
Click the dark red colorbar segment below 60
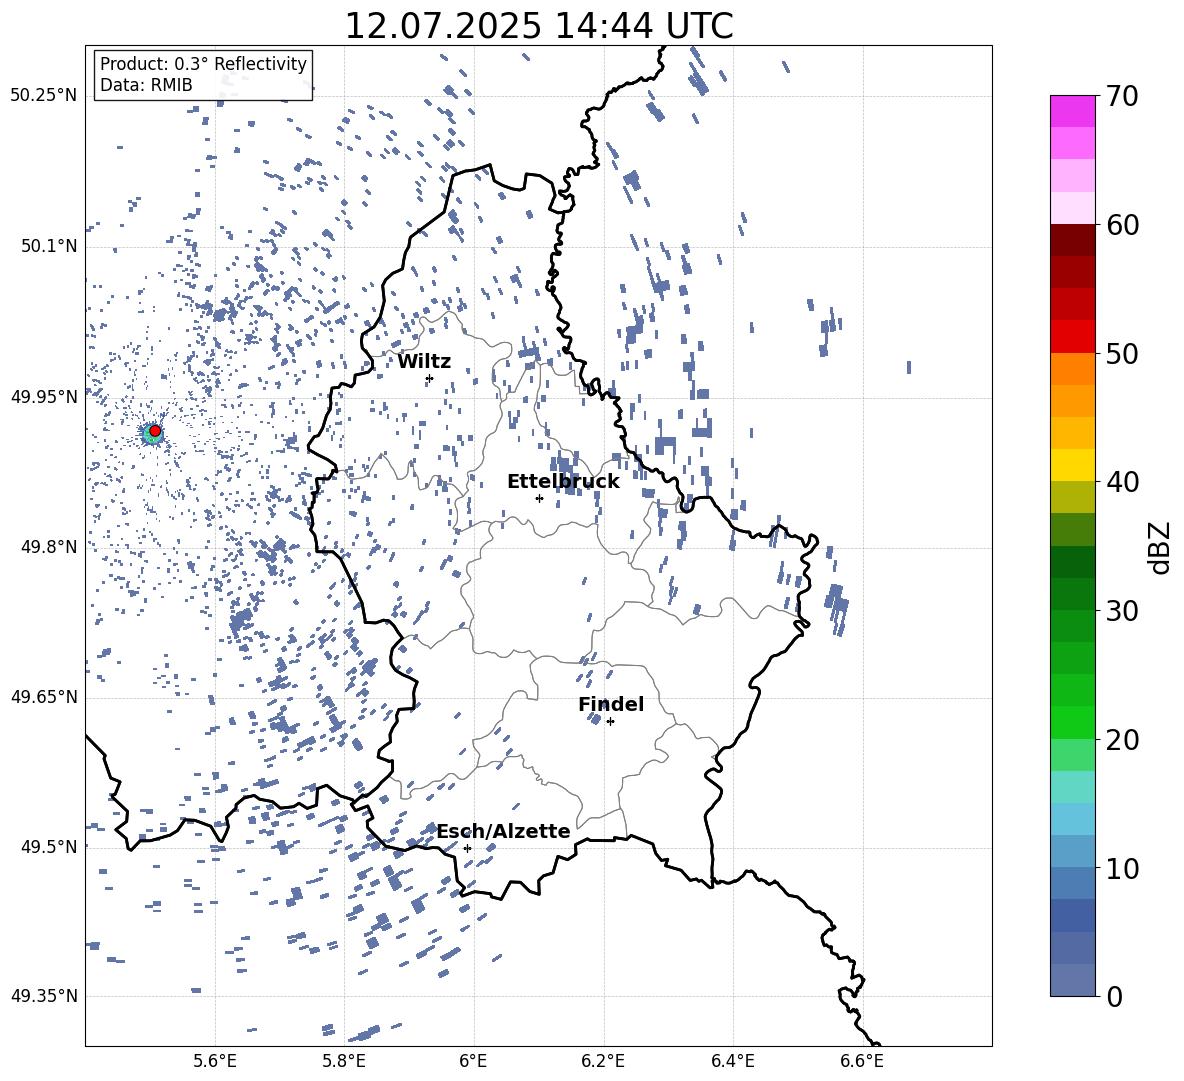(x=1072, y=240)
